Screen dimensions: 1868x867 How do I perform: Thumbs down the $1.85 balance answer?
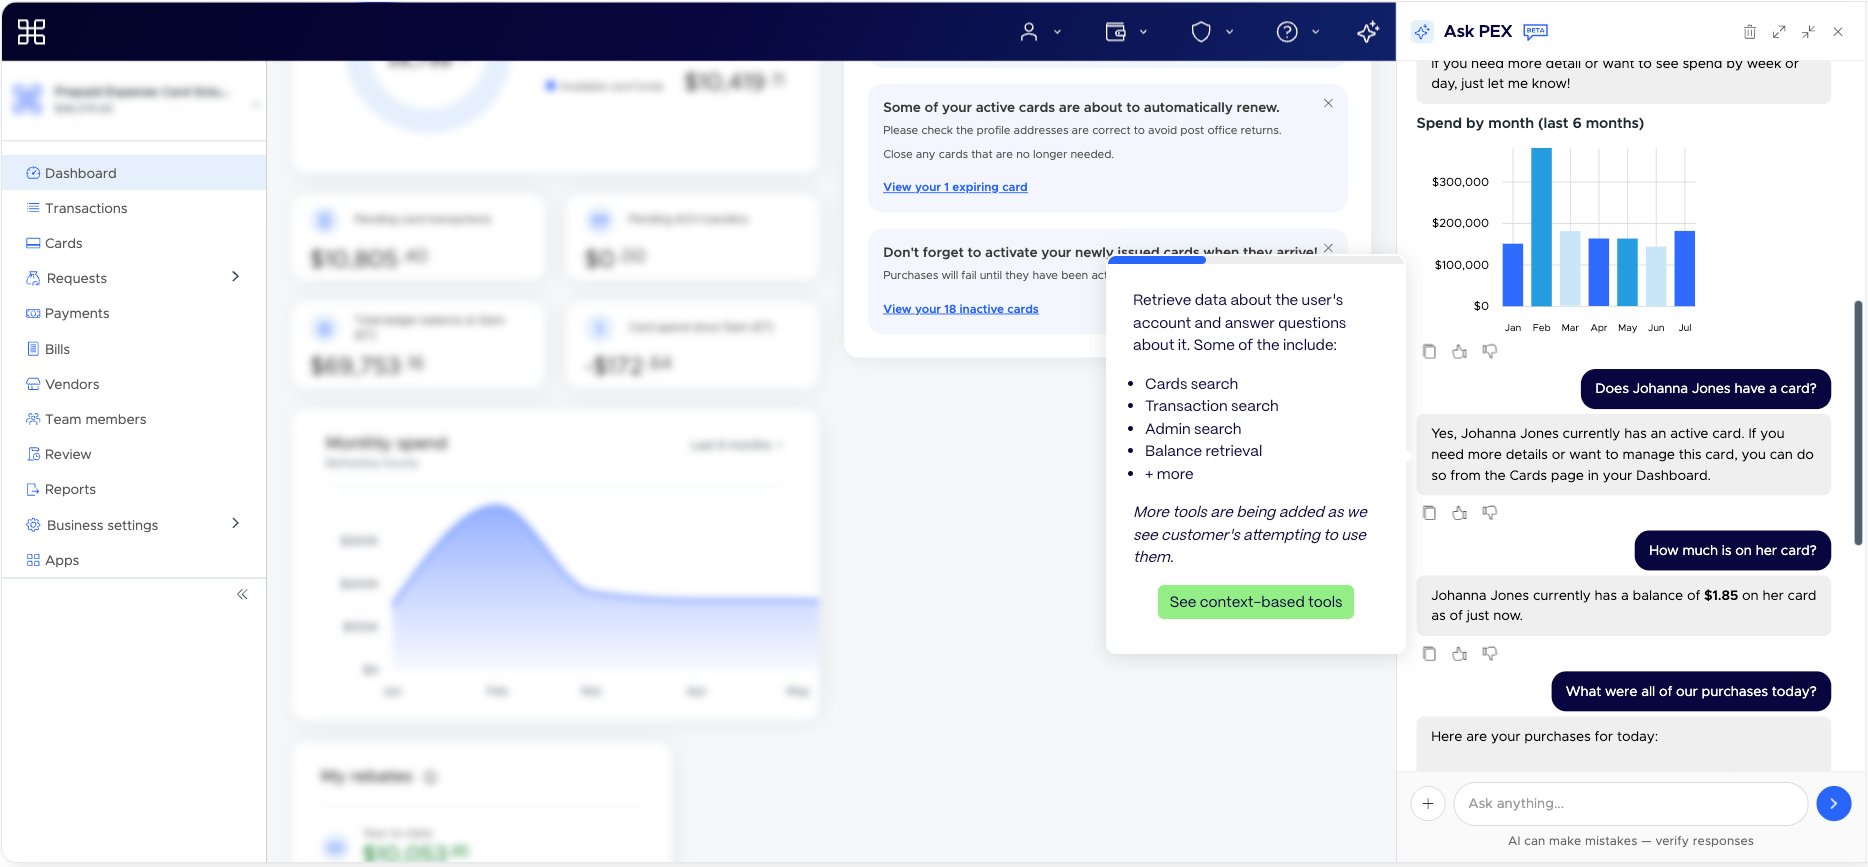(1489, 653)
